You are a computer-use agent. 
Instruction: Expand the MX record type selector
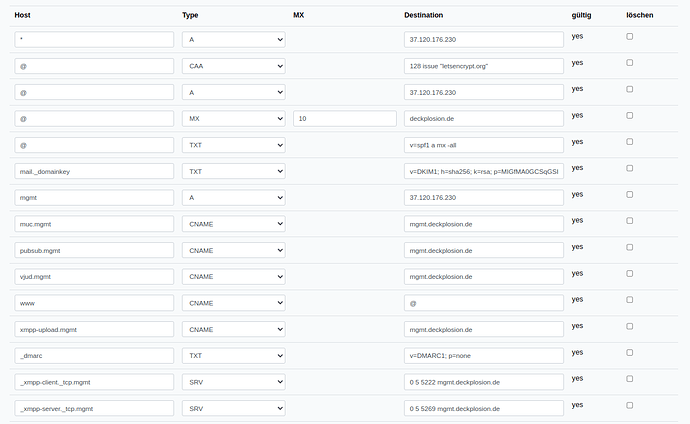pyautogui.click(x=234, y=118)
